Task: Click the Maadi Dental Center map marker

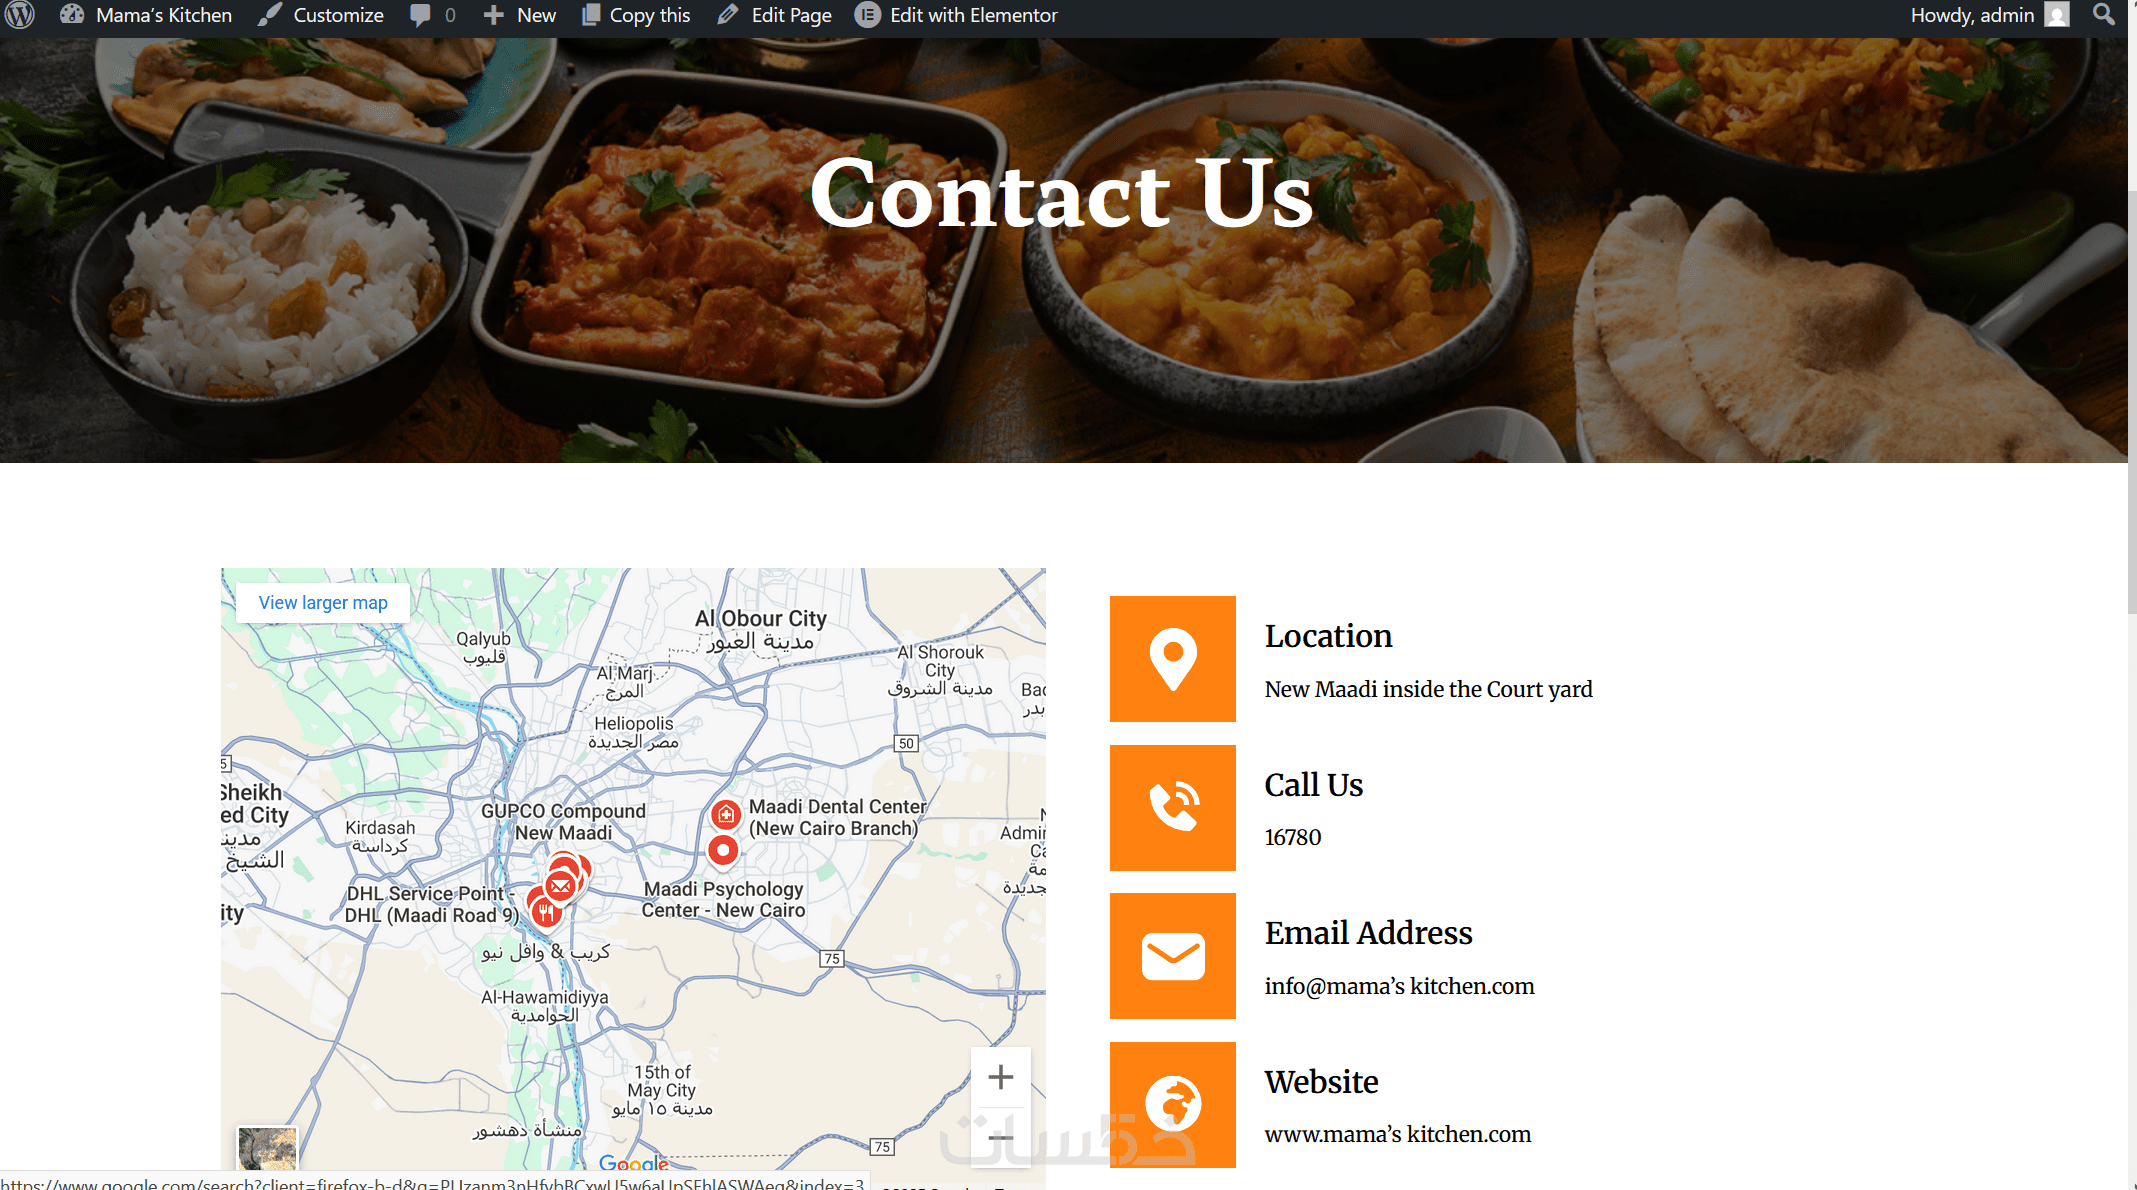Action: [x=726, y=815]
